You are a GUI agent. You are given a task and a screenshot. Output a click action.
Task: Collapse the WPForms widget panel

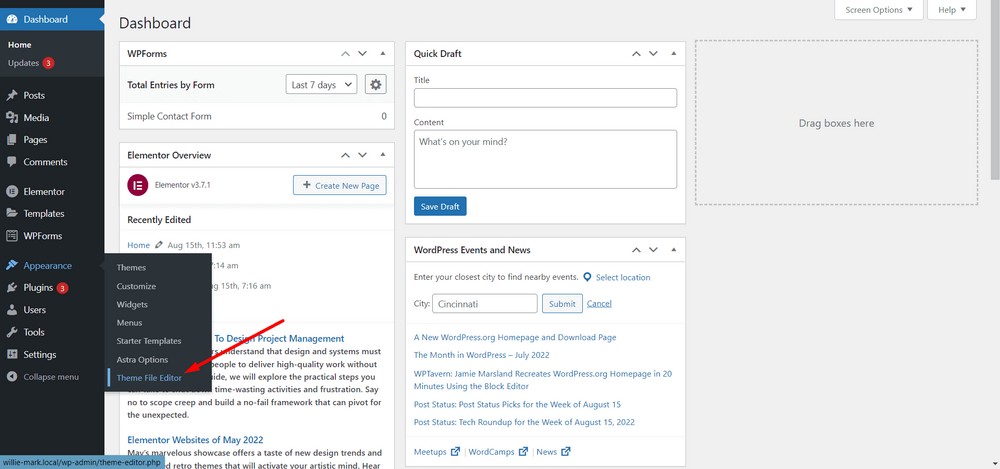click(x=383, y=54)
